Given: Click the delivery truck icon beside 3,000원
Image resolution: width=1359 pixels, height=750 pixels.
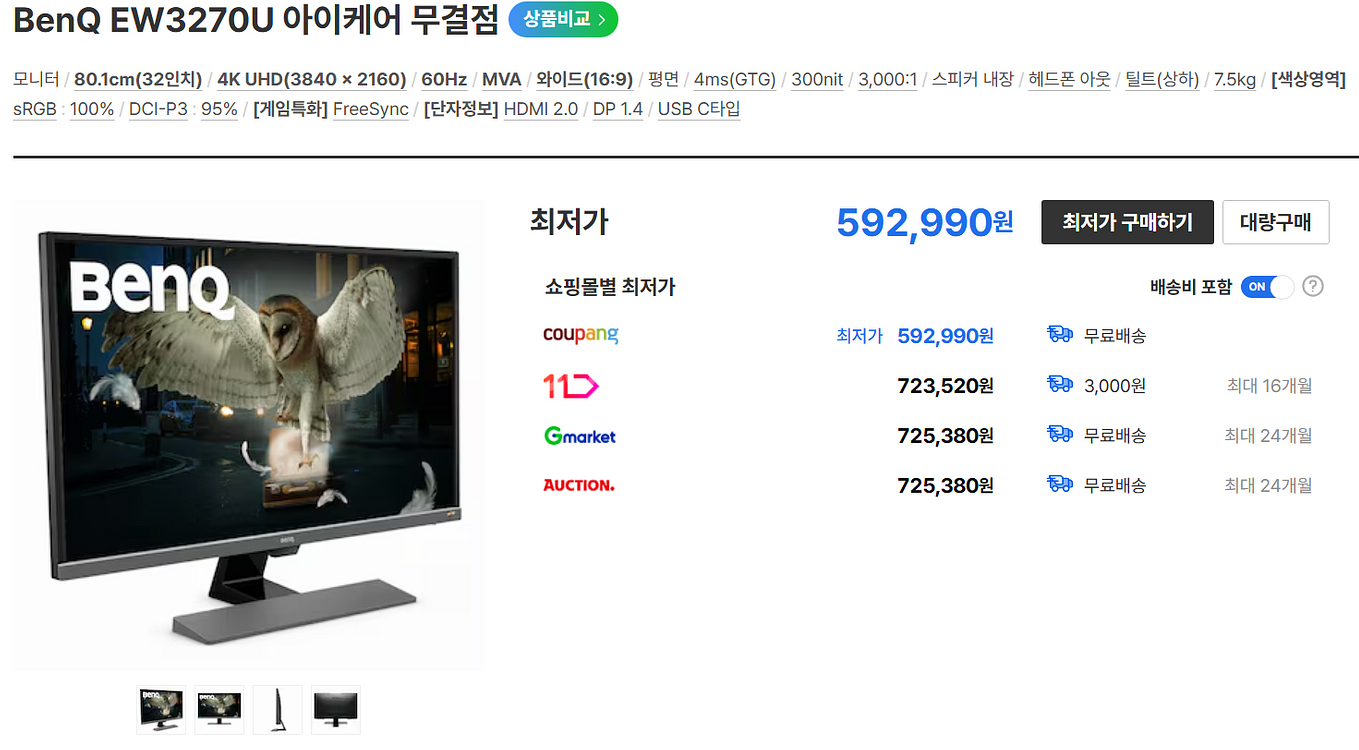Looking at the screenshot, I should pyautogui.click(x=1060, y=385).
